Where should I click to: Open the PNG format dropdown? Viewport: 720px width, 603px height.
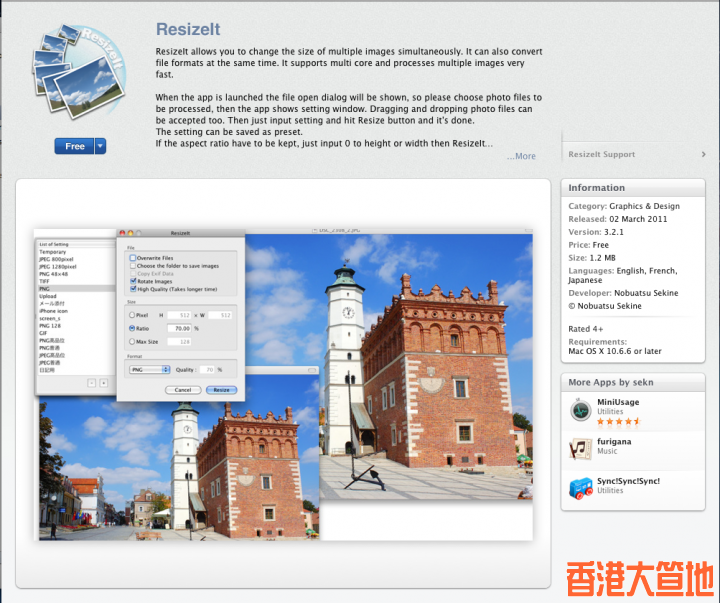150,370
